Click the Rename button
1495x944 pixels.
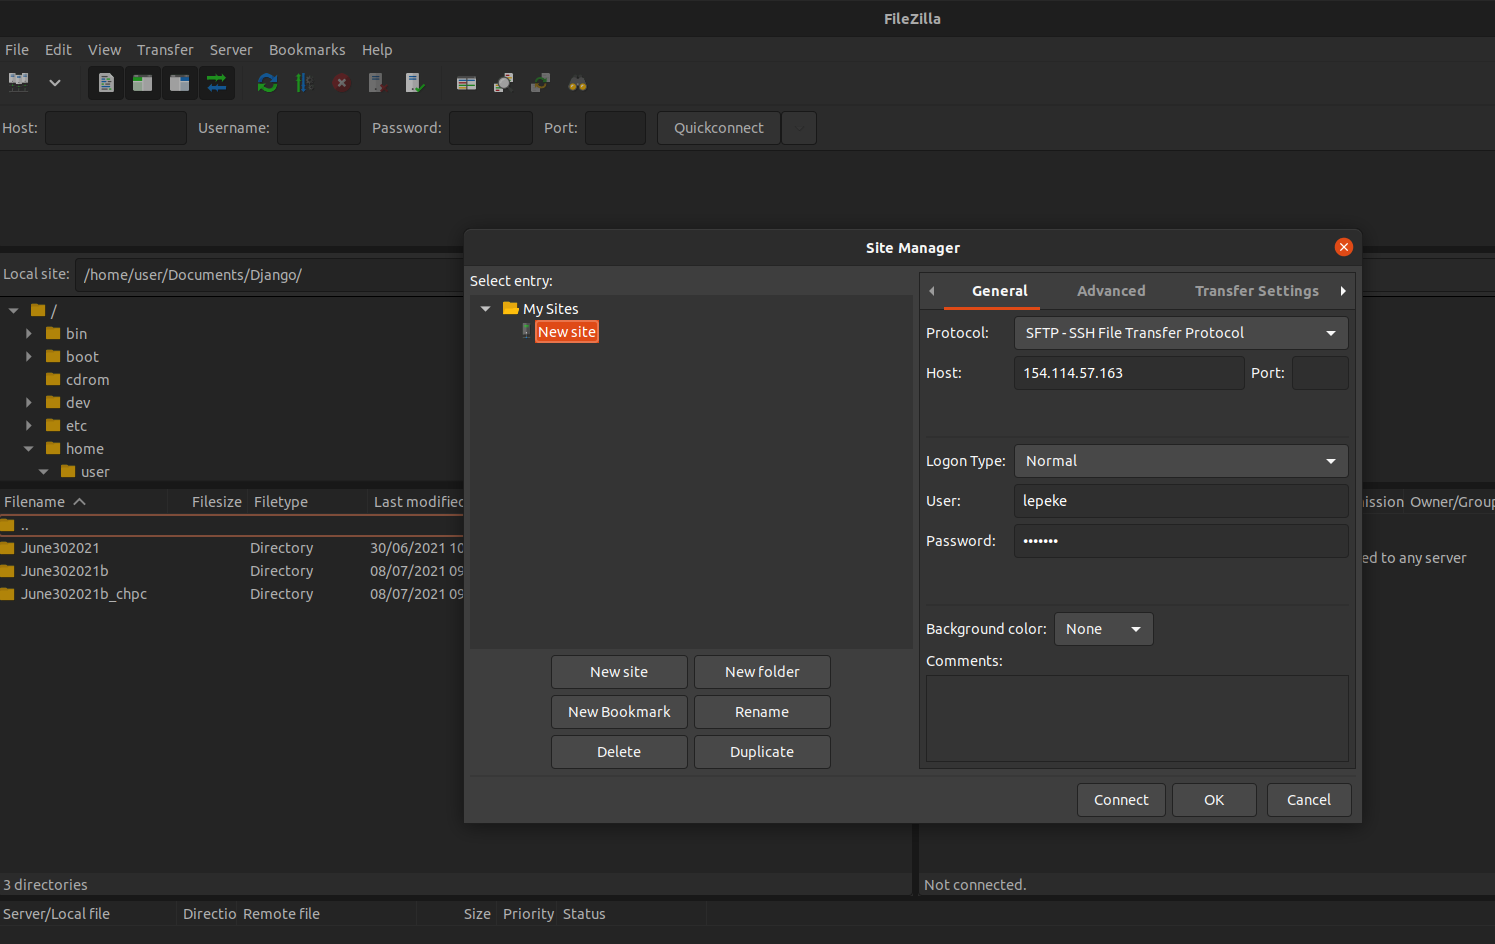(x=762, y=712)
